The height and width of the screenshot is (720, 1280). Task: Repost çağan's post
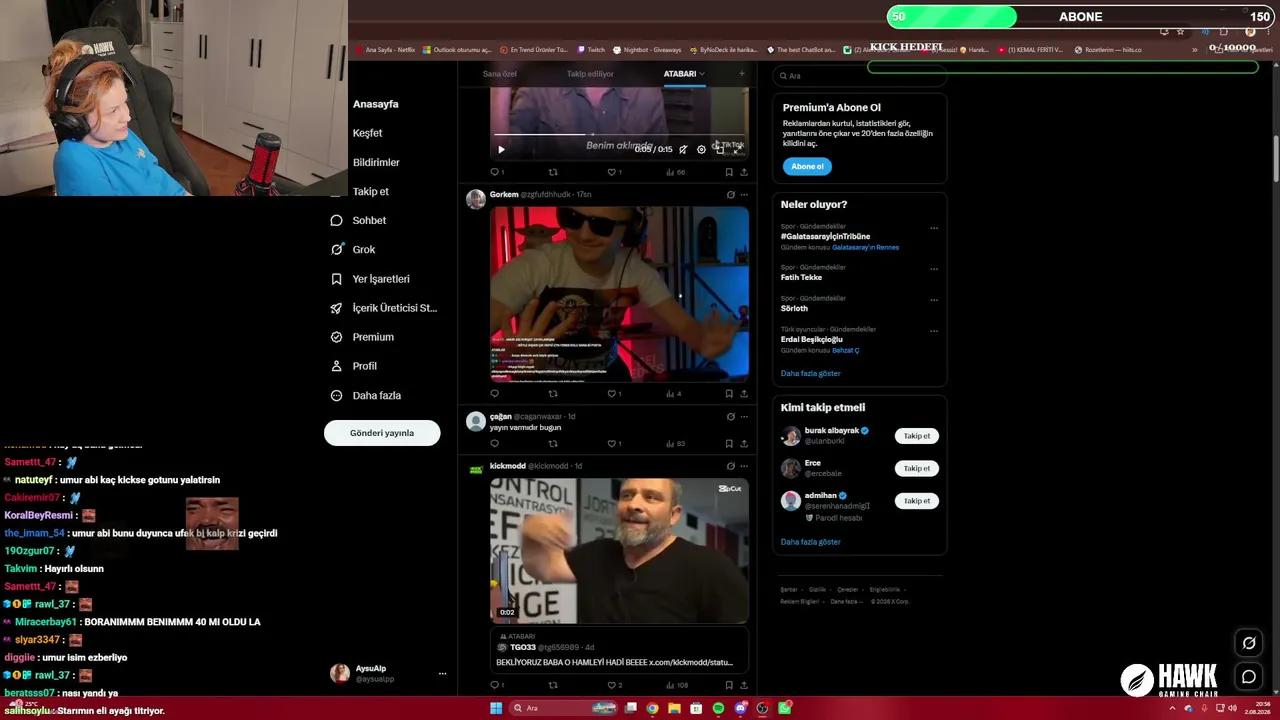tap(553, 444)
